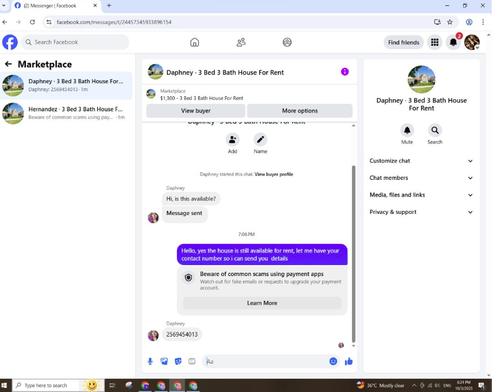
Task: Click the browser reload icon
Action: [32, 22]
